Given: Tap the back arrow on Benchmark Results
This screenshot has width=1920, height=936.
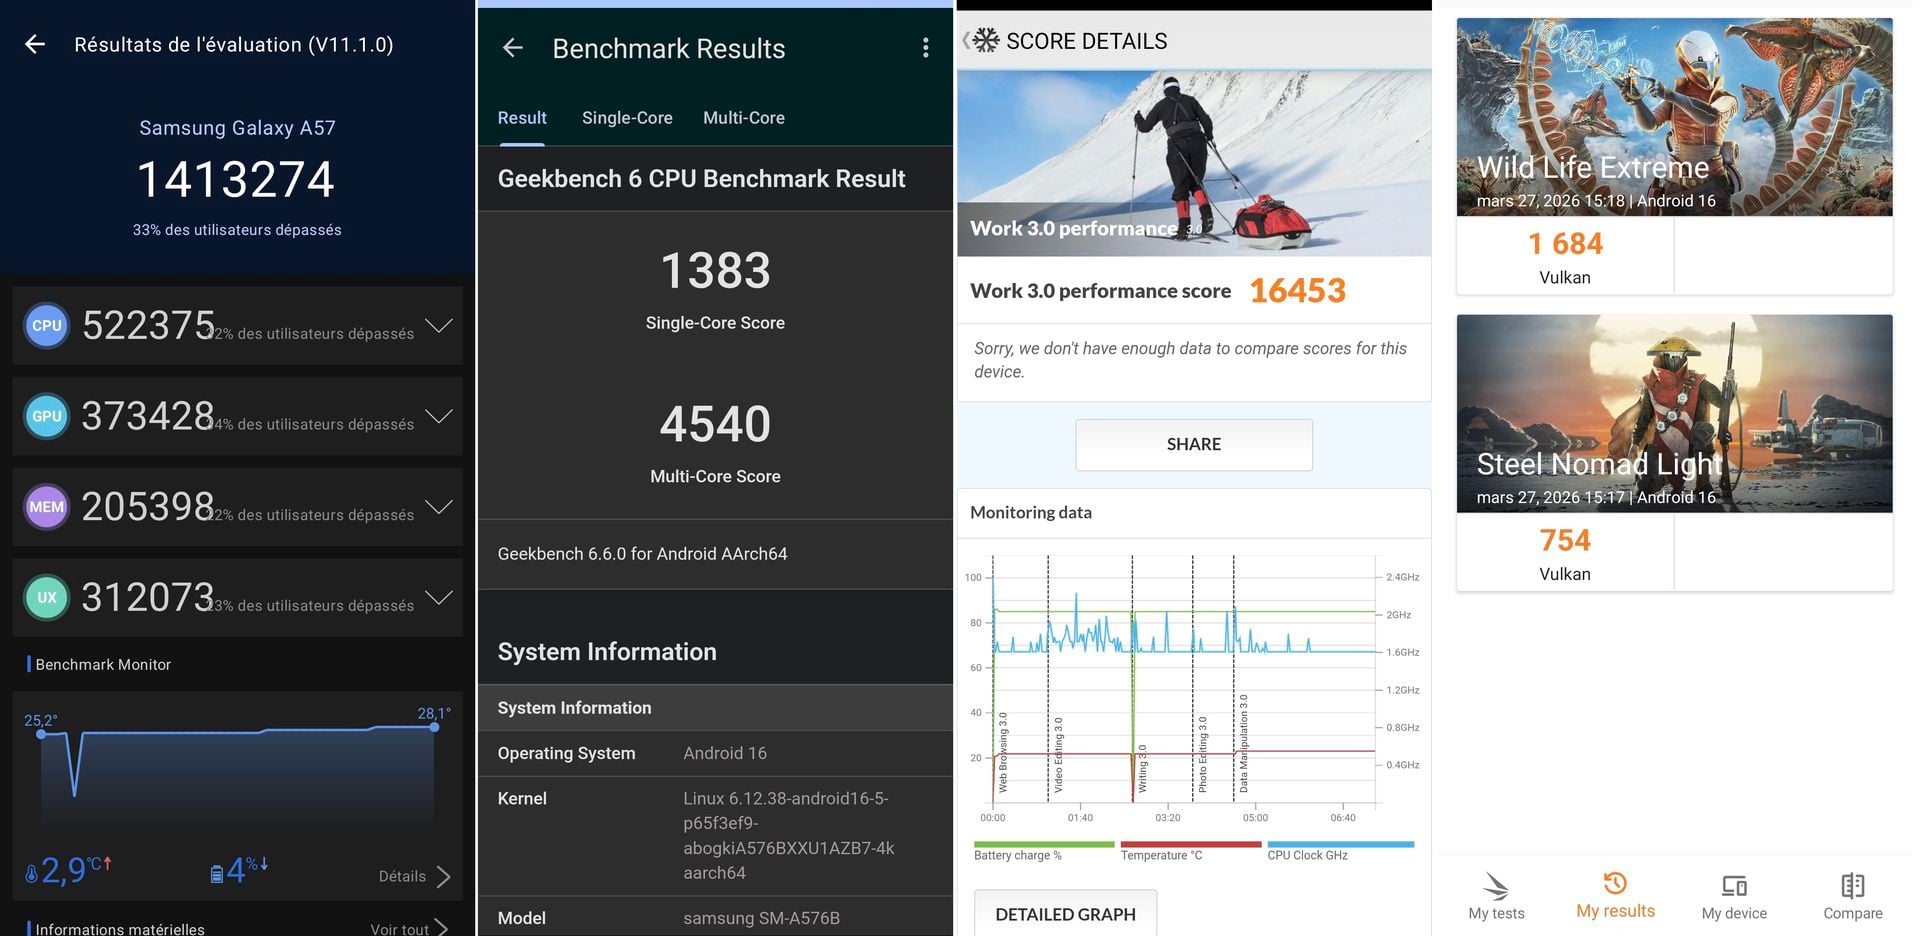Looking at the screenshot, I should pyautogui.click(x=512, y=48).
